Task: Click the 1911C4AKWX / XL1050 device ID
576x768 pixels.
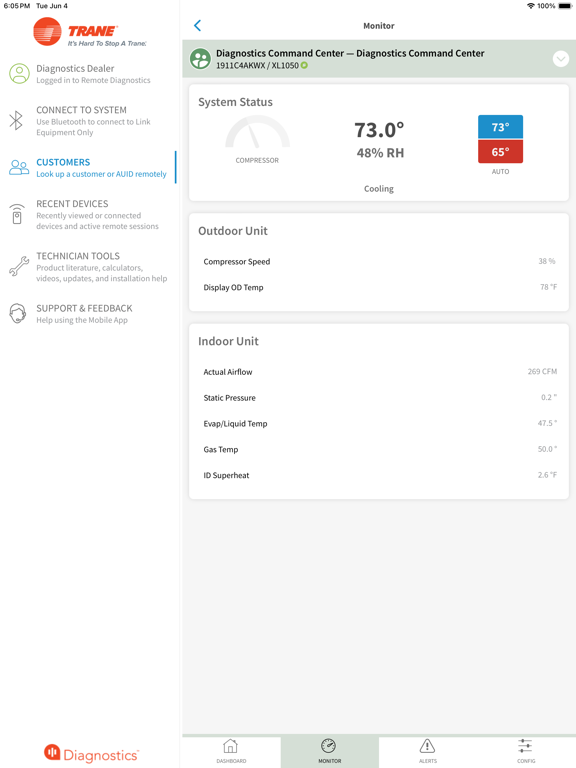Action: [x=257, y=66]
